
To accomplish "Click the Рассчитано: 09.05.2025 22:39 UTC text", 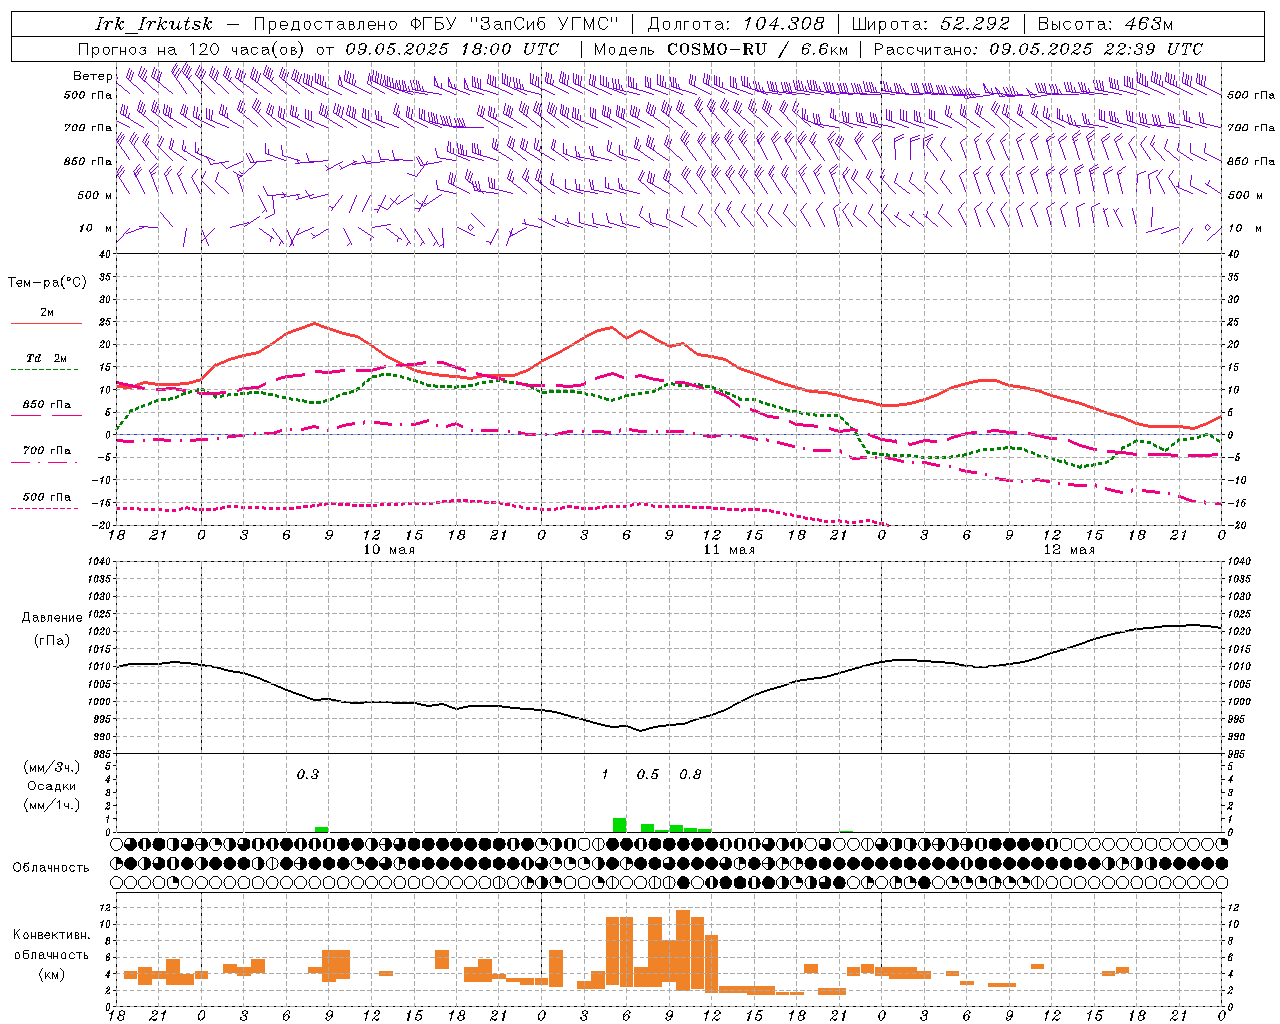I will (x=1038, y=49).
